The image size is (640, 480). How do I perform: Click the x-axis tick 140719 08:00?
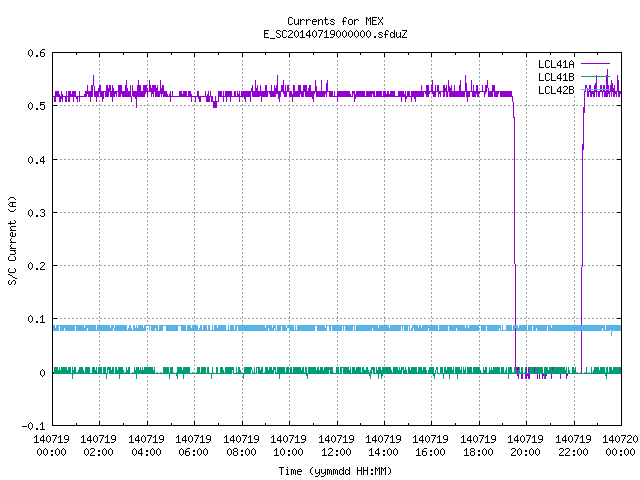(241, 446)
